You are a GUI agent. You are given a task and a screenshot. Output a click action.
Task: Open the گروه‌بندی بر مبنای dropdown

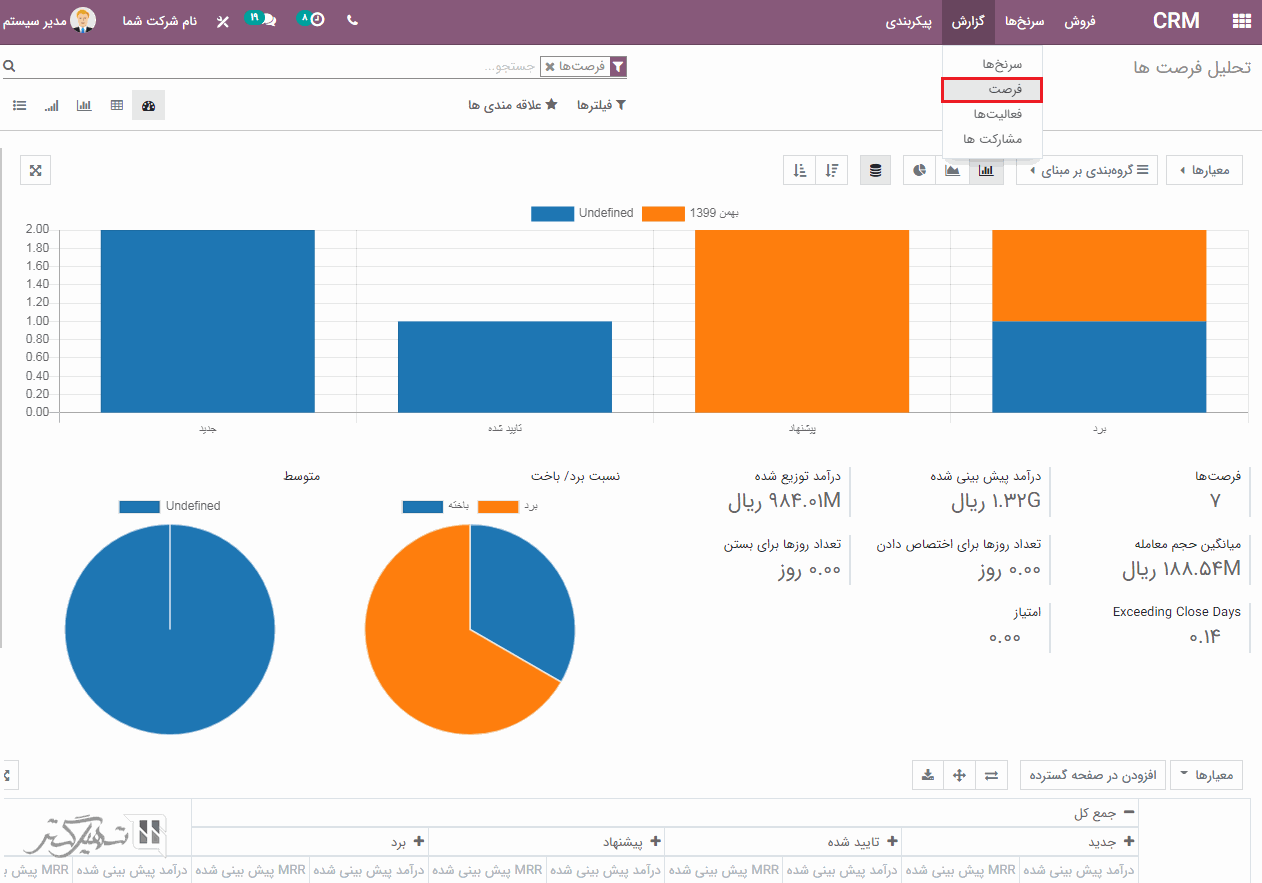pos(1092,171)
